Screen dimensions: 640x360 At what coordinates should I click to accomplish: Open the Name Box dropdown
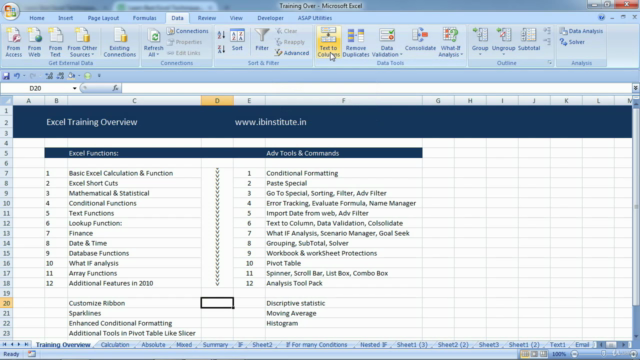tap(75, 88)
